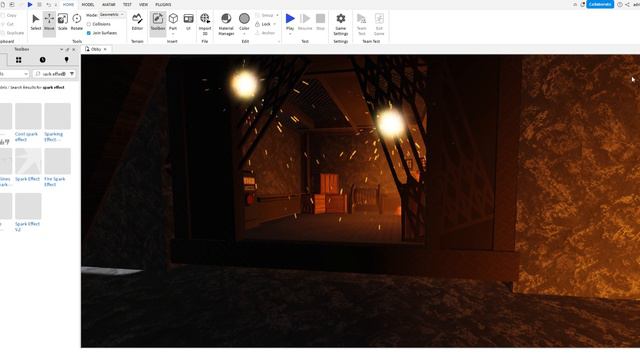This screenshot has height=360, width=640.
Task: Open the Play button dropdown arrow
Action: (290, 34)
